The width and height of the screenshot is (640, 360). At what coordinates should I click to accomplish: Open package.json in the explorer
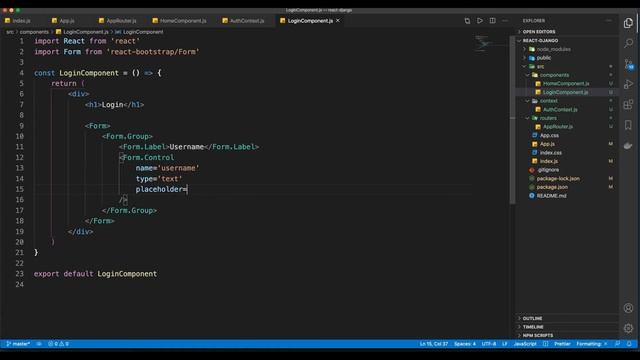coord(567,187)
